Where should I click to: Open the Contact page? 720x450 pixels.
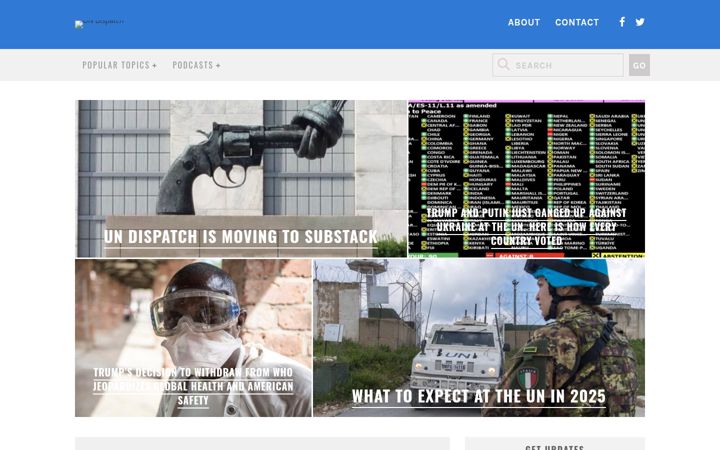pyautogui.click(x=577, y=22)
